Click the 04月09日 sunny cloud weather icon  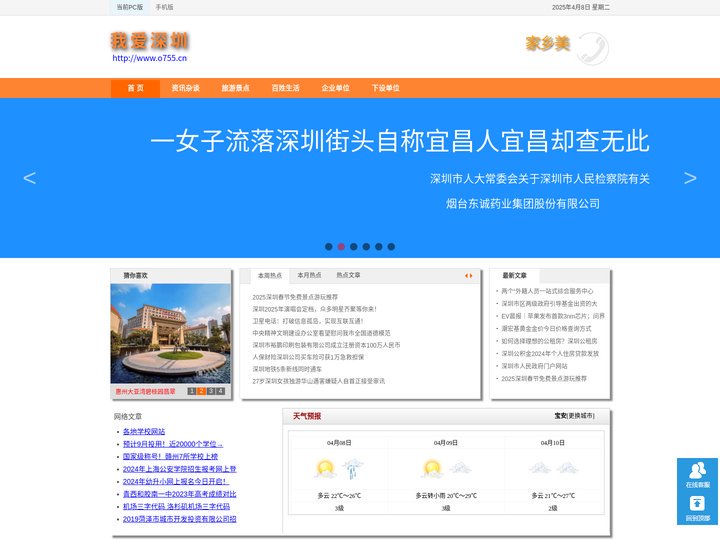432,469
